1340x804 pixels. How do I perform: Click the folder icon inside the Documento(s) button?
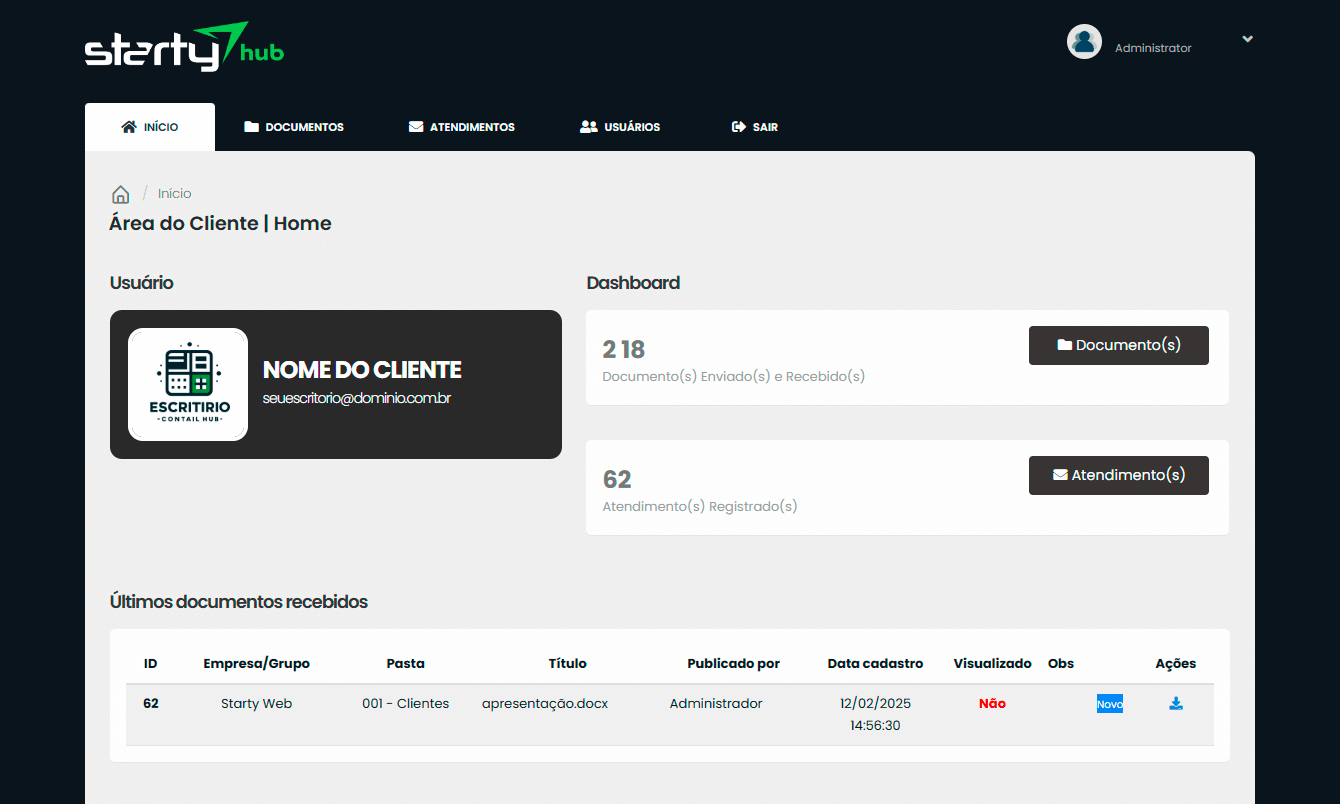point(1068,345)
